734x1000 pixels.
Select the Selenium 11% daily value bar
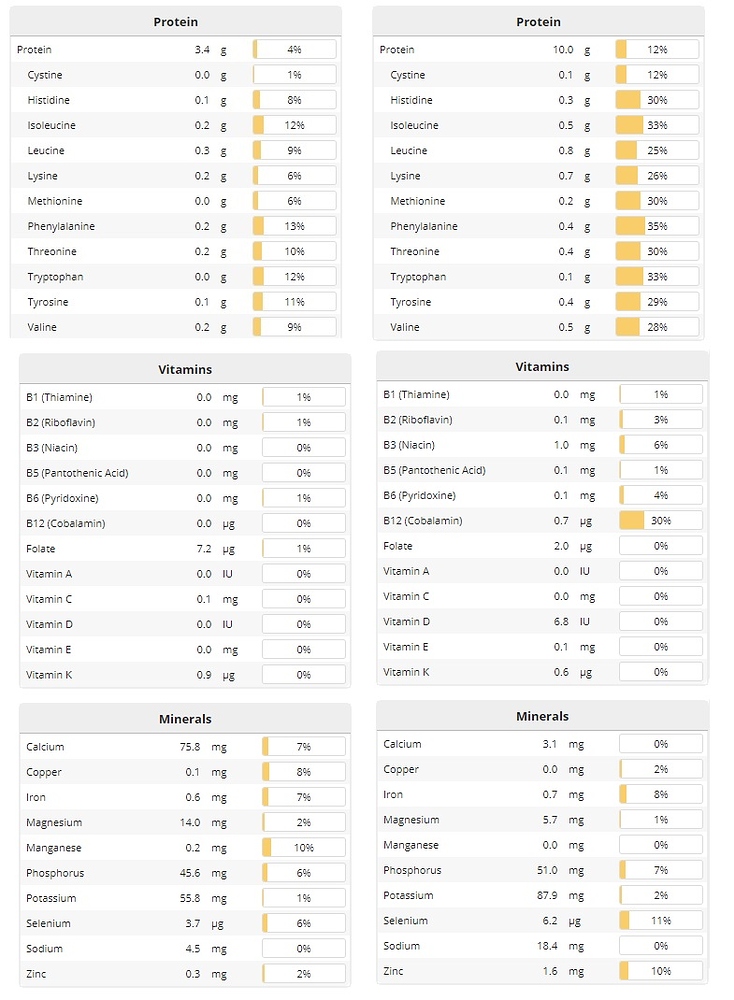660,920
